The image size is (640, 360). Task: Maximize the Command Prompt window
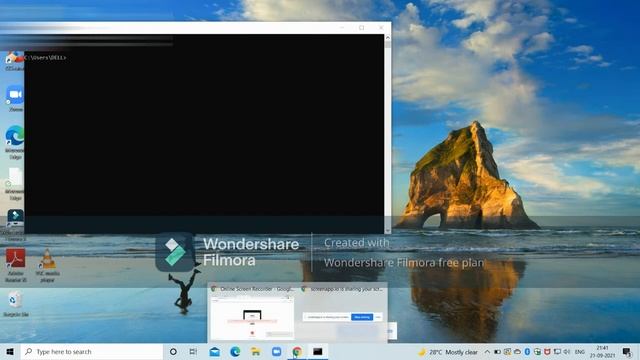(x=362, y=28)
